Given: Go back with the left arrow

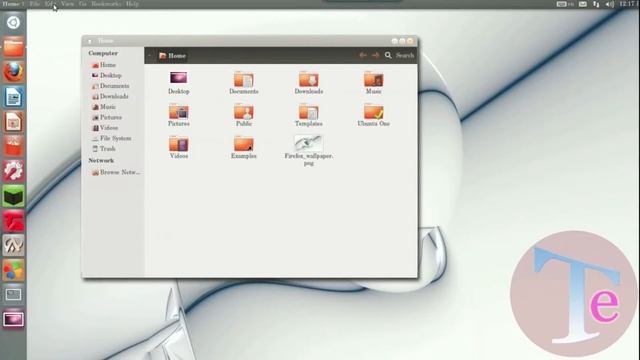Looking at the screenshot, I should [362, 55].
